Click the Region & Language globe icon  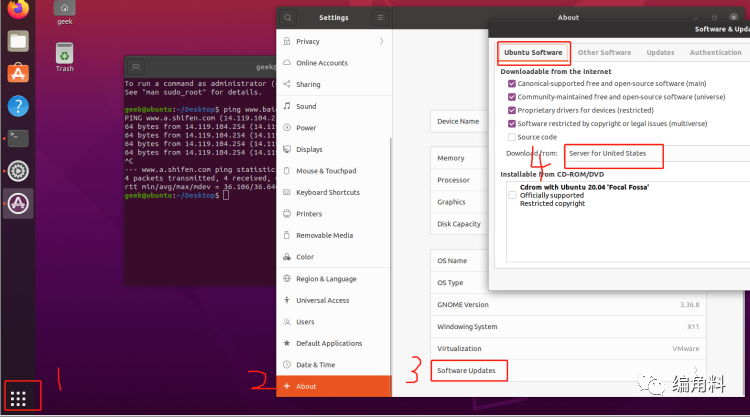(x=287, y=278)
